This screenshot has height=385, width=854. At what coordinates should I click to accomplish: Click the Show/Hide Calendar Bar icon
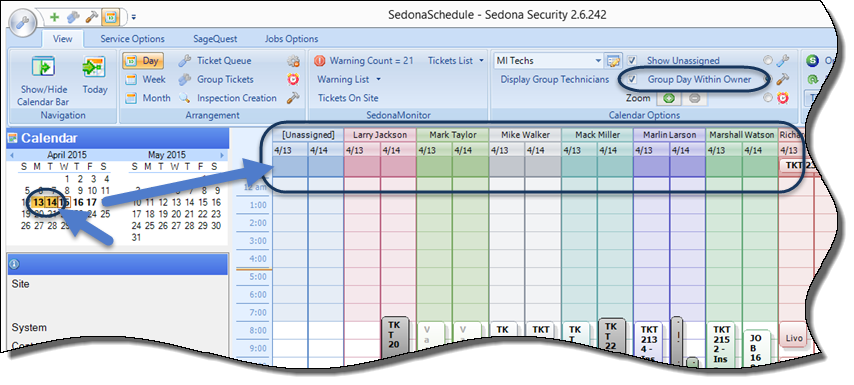tap(43, 68)
